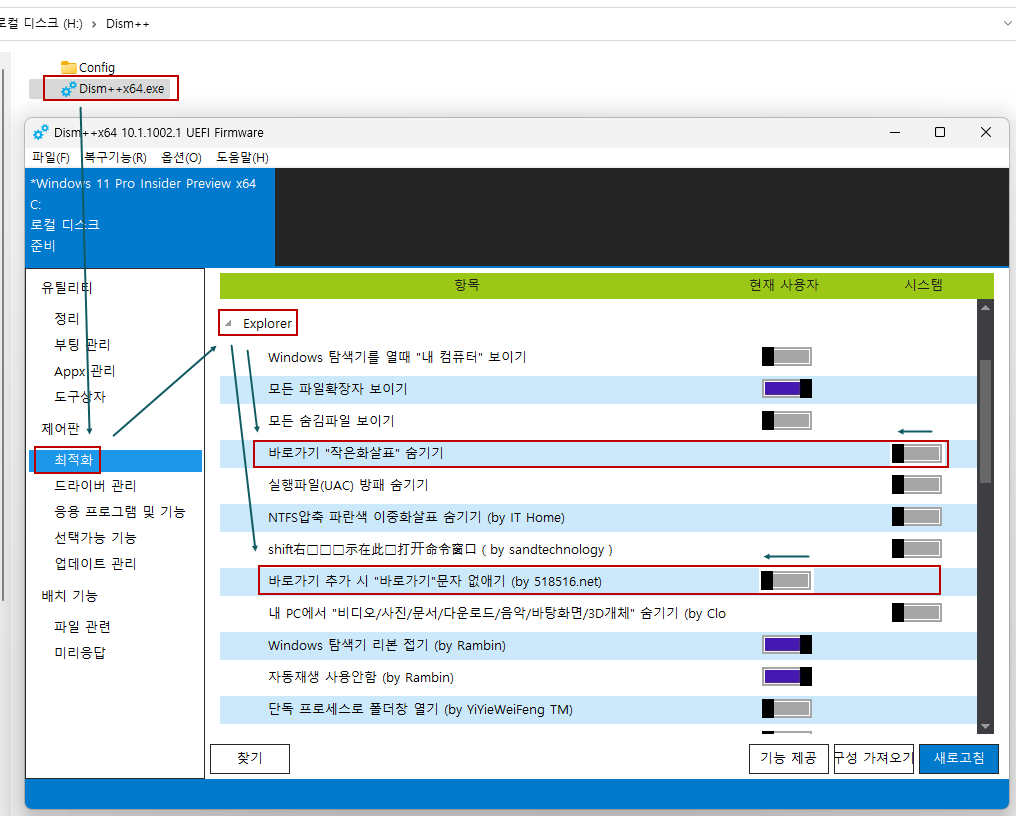Disable 'Windows 탐색기 리본 접기' switch

[787, 645]
